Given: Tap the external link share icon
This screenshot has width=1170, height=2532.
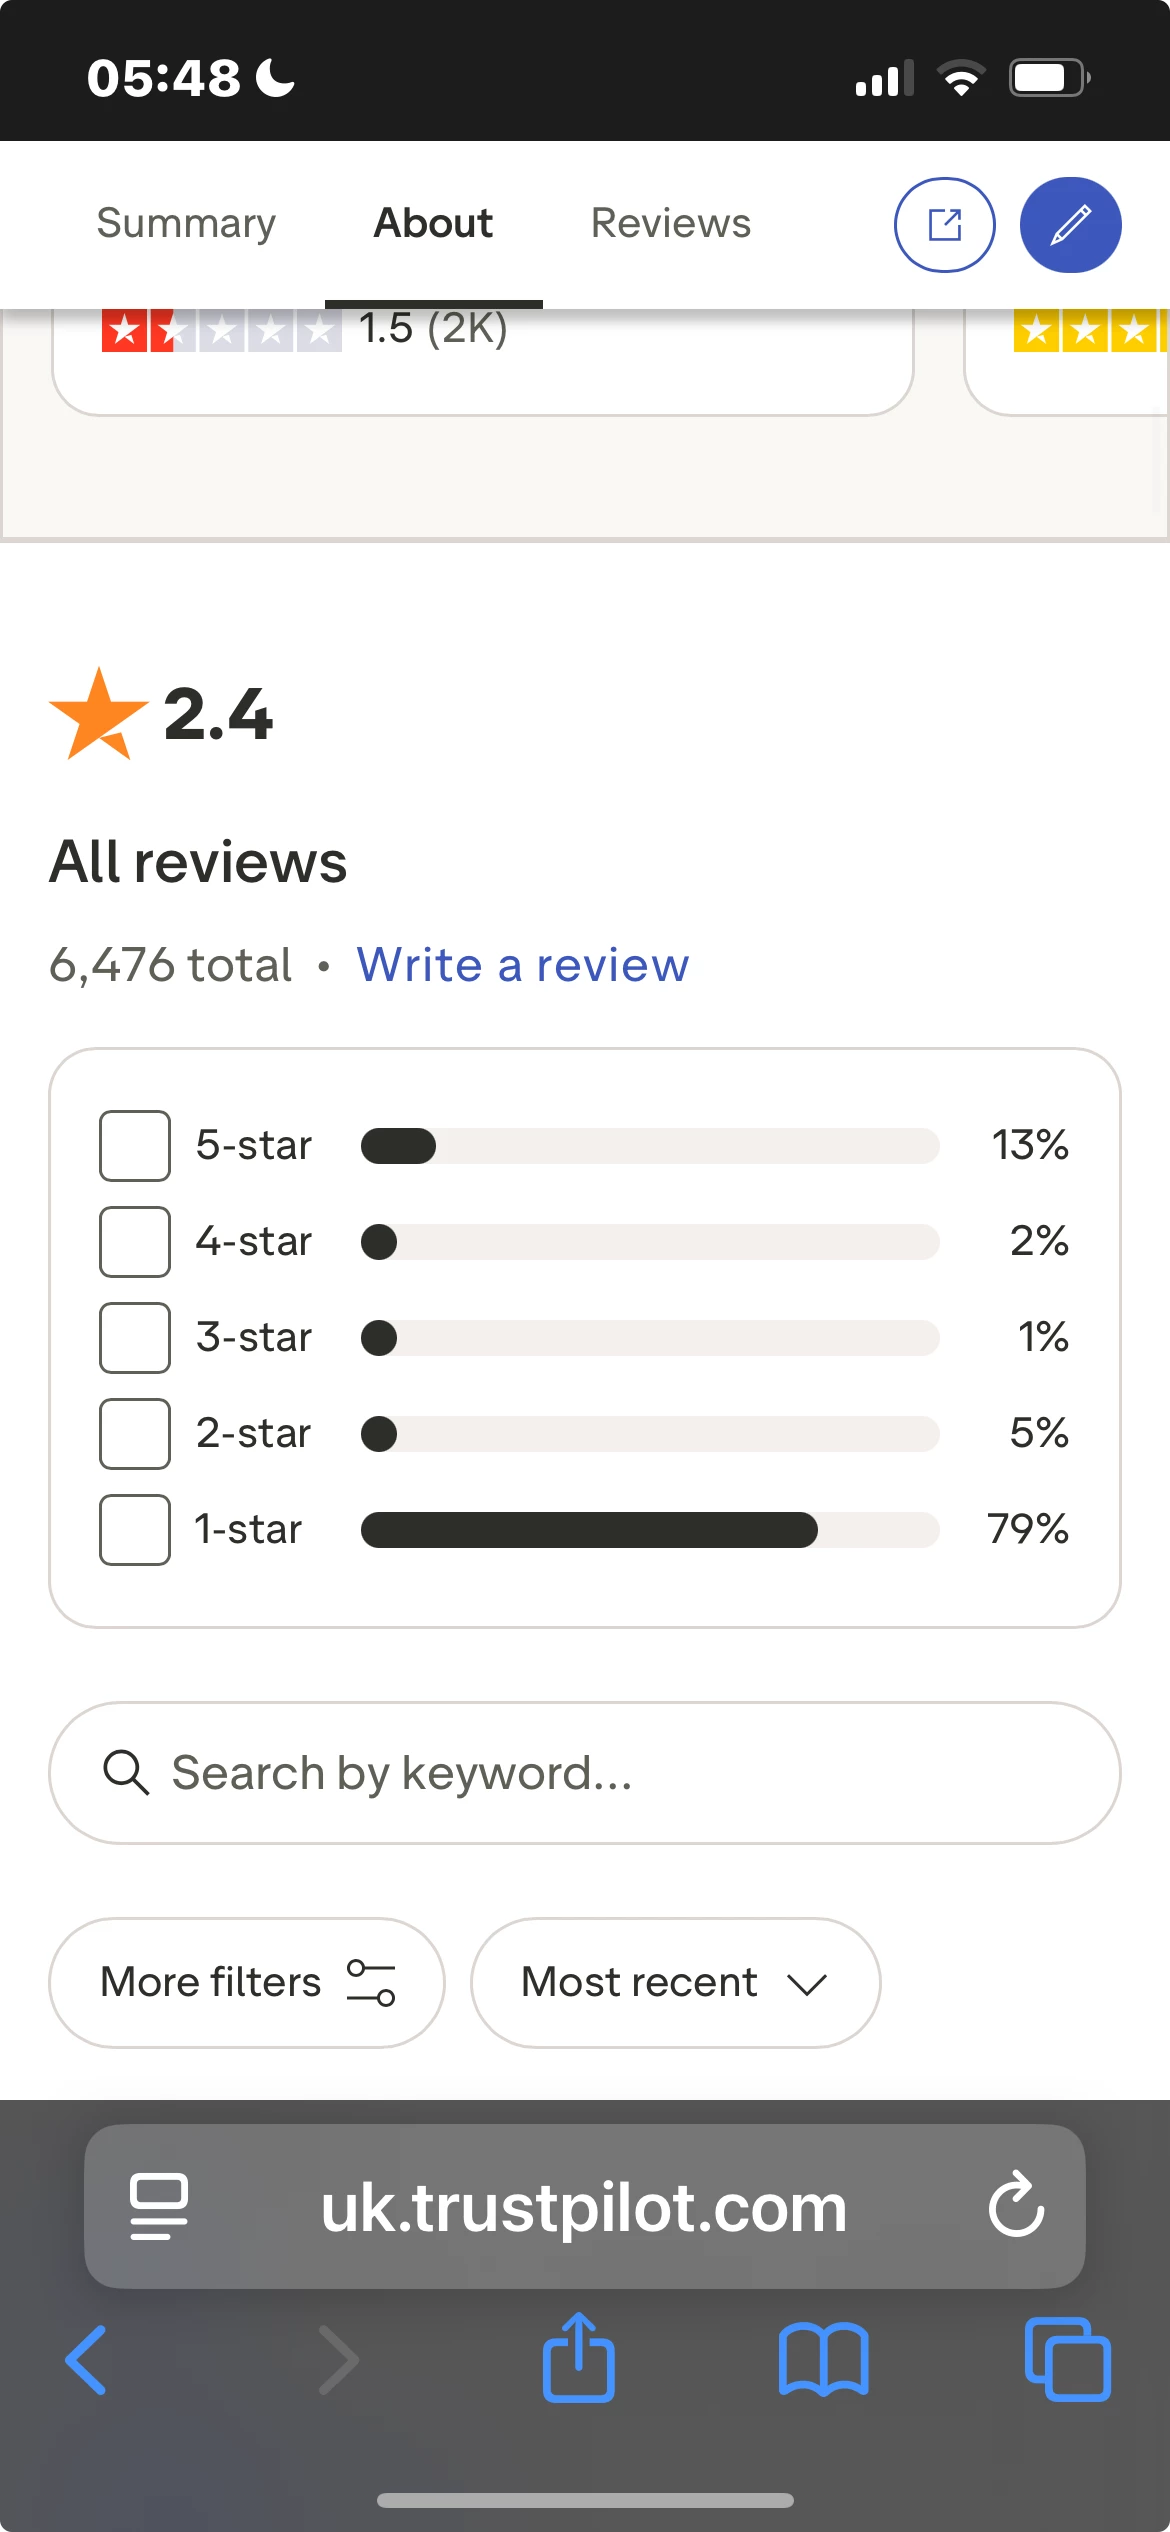Looking at the screenshot, I should point(944,225).
